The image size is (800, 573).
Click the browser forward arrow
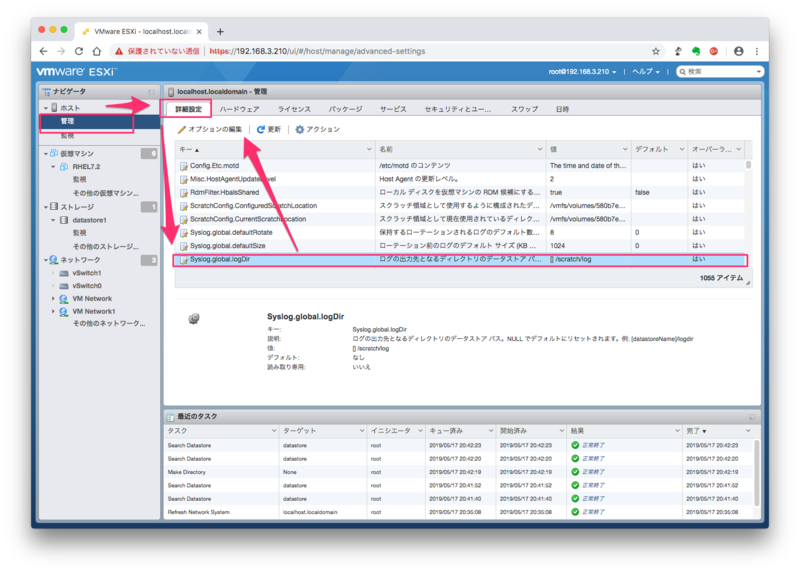(x=61, y=51)
